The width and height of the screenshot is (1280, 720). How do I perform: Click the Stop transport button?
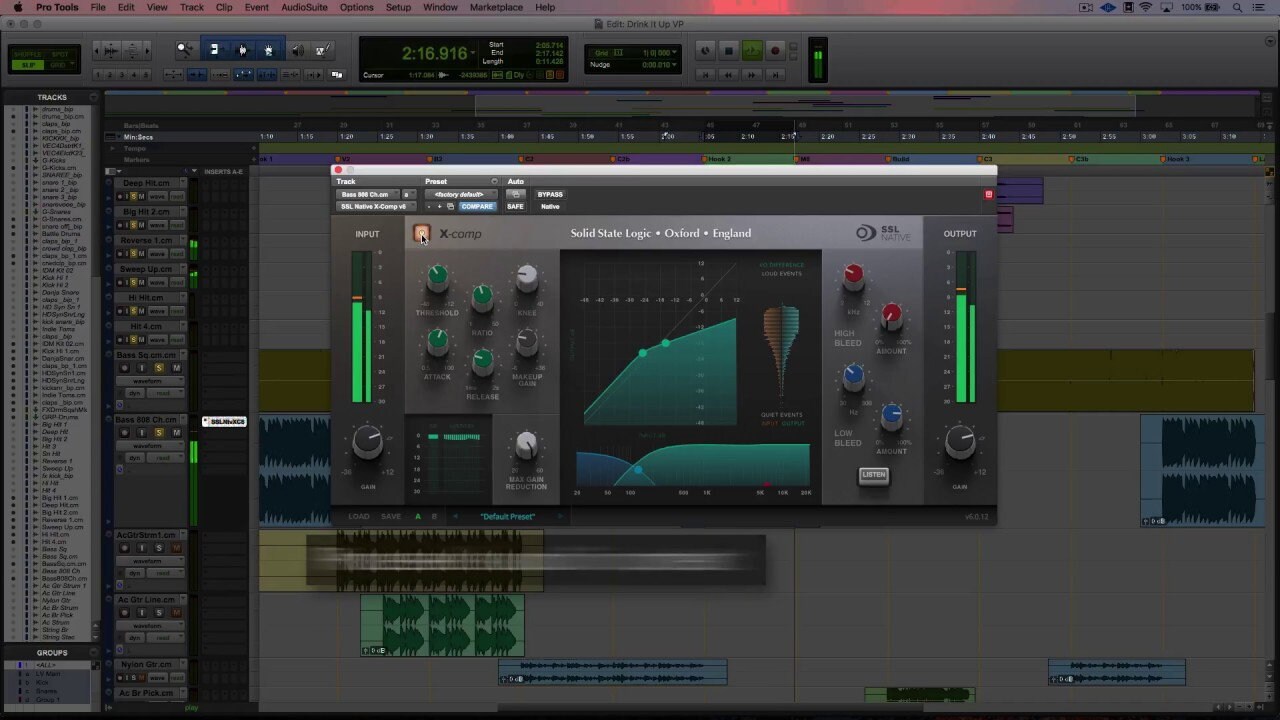pyautogui.click(x=728, y=51)
